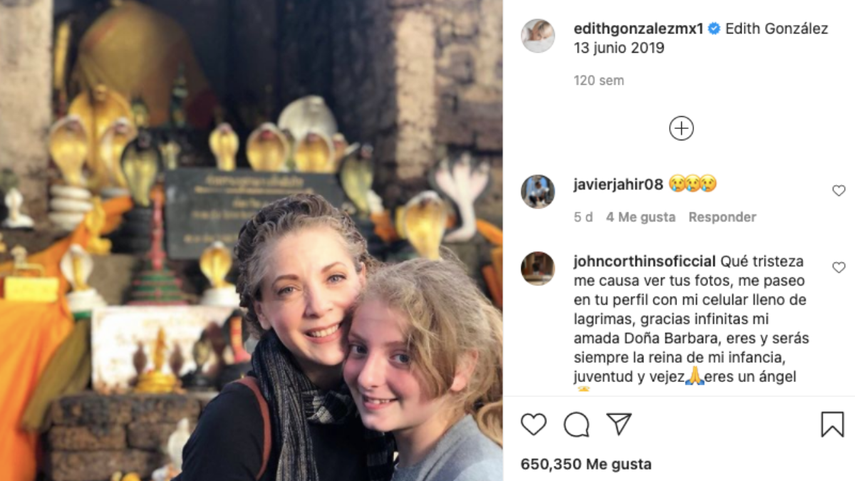The image size is (855, 481).
Task: Save post with the bookmark icon
Action: point(832,424)
